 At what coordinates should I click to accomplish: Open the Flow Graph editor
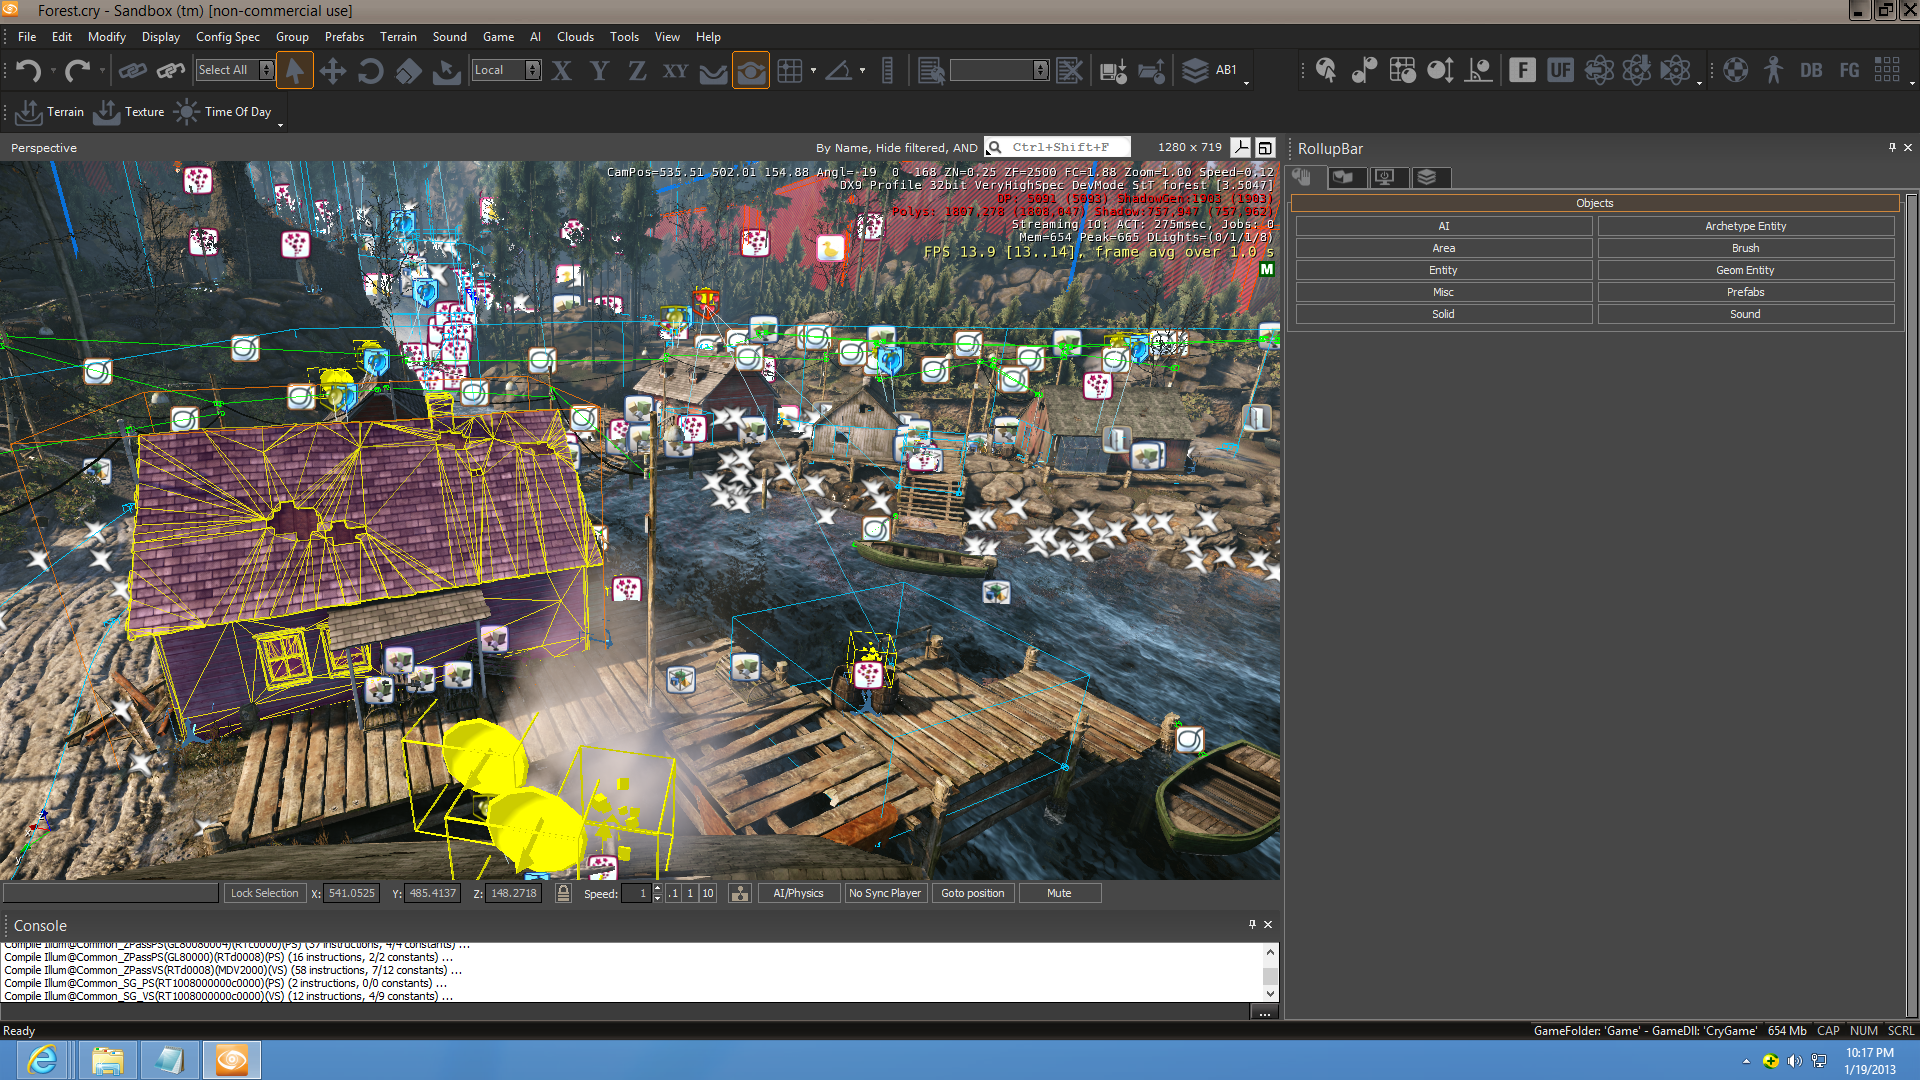pos(1848,70)
